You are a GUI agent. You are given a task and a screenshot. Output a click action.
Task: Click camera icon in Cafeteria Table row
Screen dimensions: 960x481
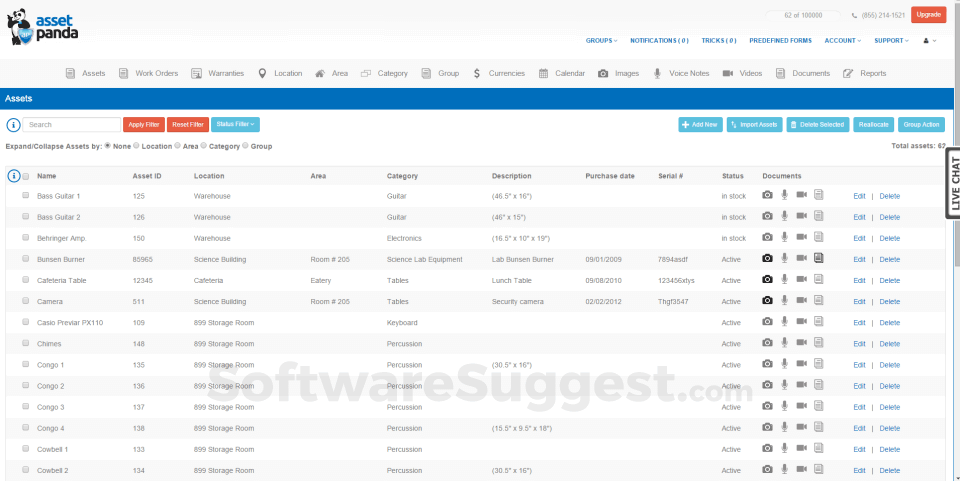pos(767,280)
